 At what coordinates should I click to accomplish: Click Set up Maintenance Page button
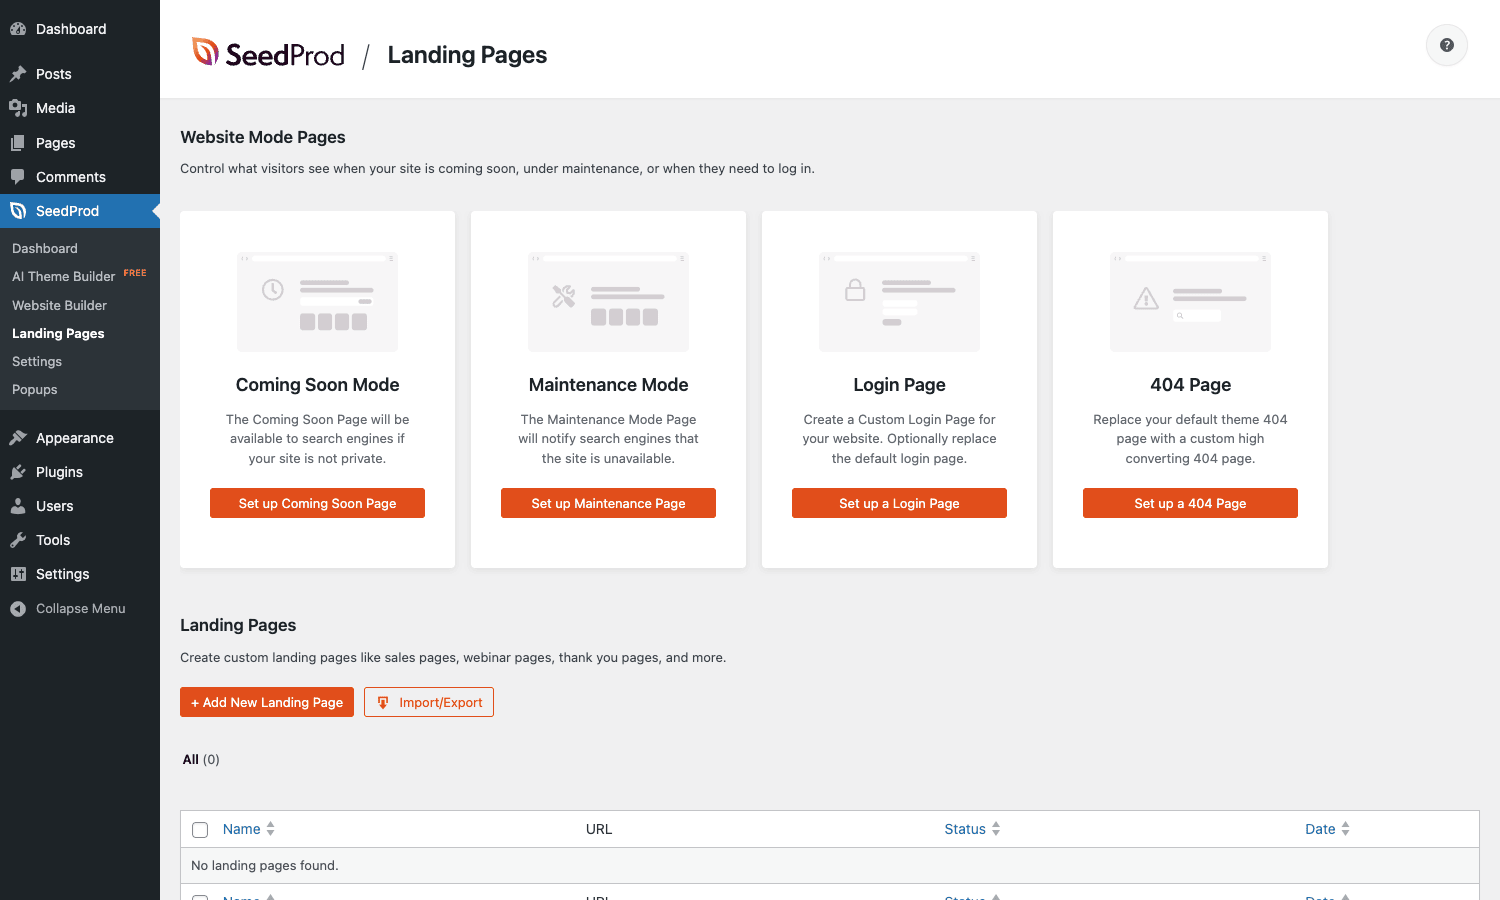608,503
